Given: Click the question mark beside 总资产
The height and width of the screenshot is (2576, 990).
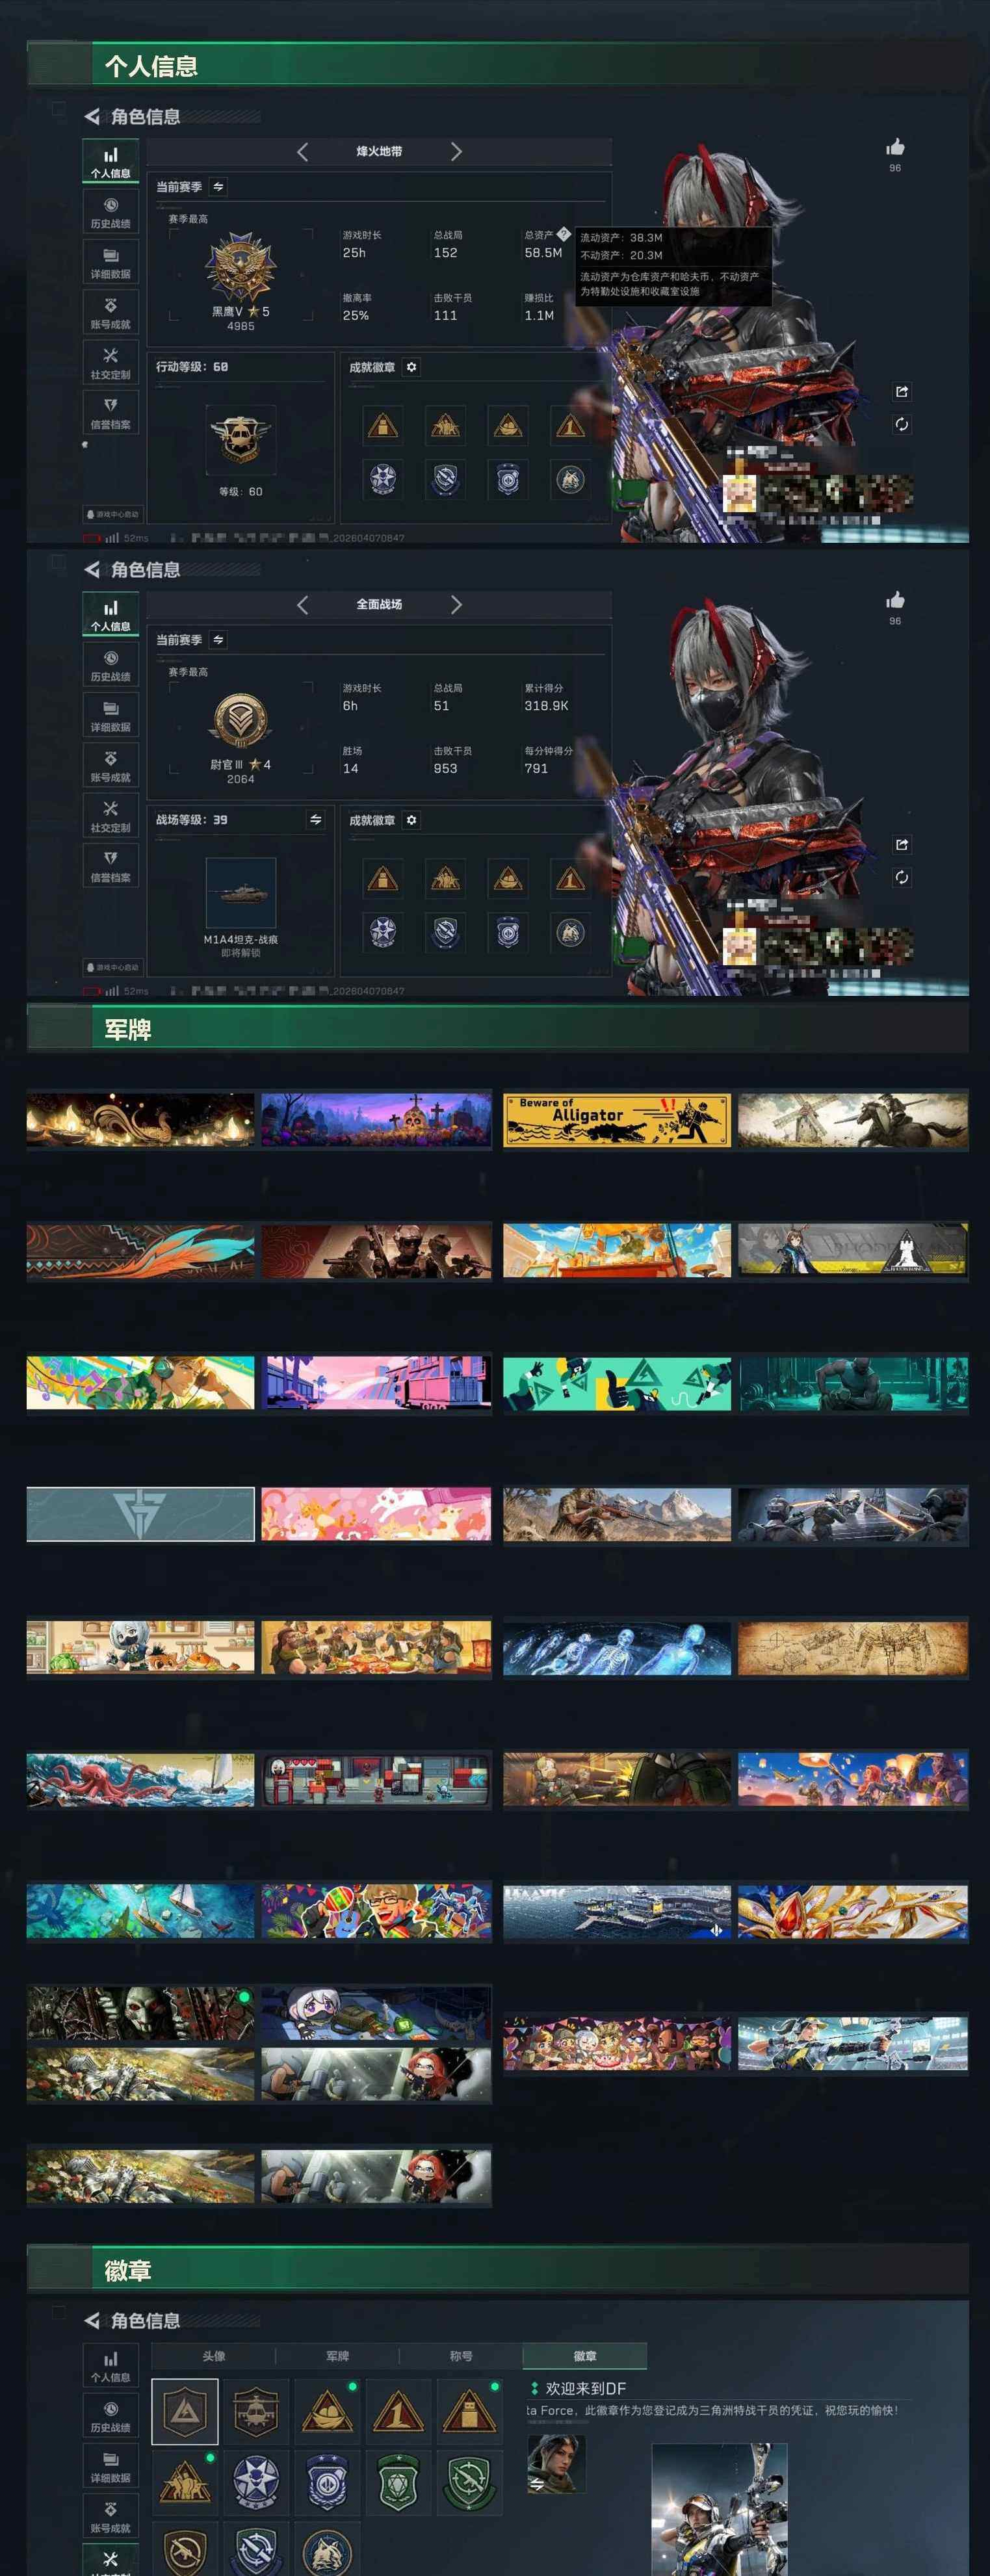Looking at the screenshot, I should pos(563,234).
